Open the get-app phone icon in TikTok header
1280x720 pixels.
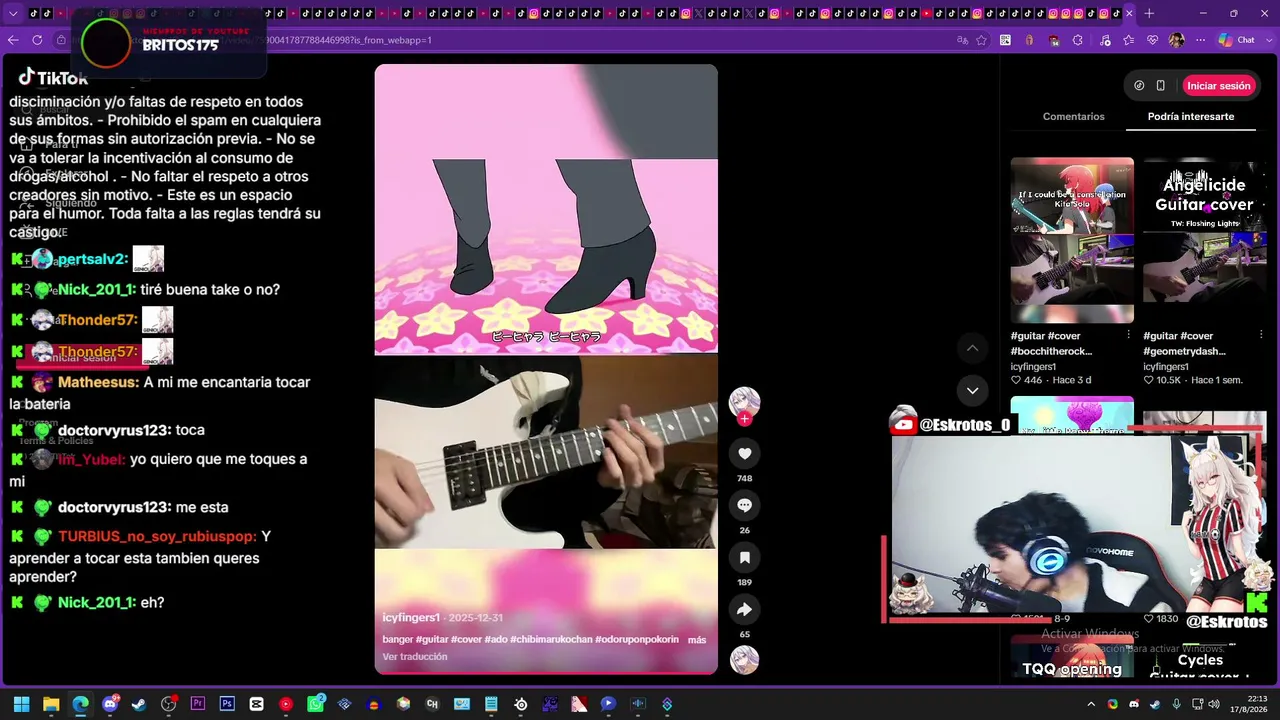pyautogui.click(x=1160, y=86)
